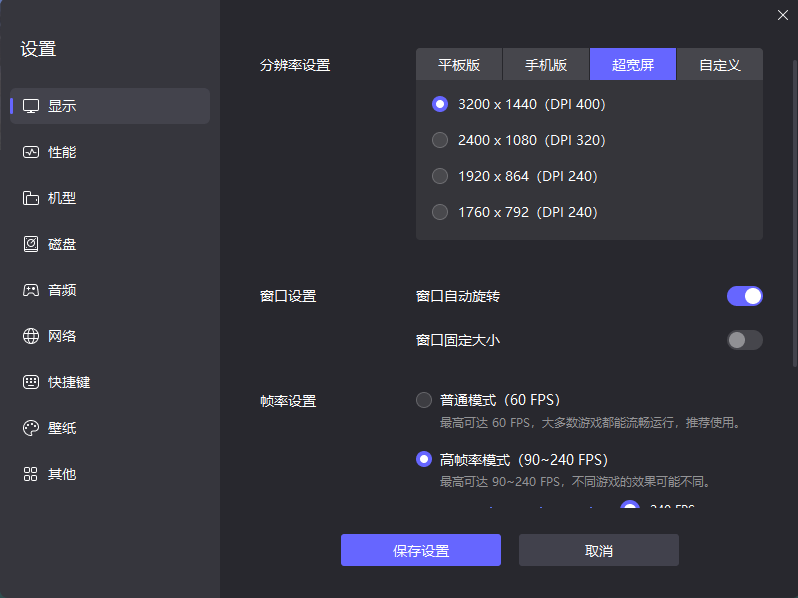Enable the 窗口固定大小 switch
The image size is (798, 598).
tap(745, 340)
